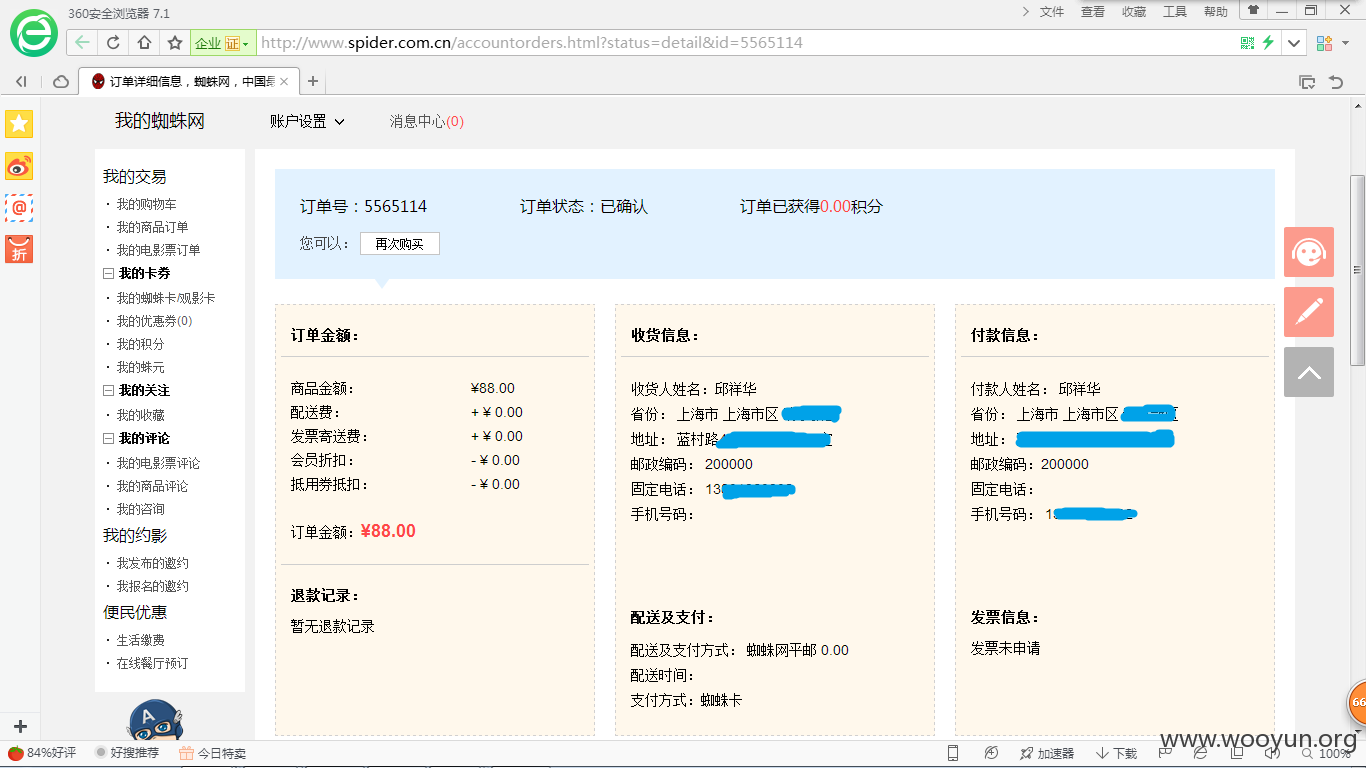Image resolution: width=1366 pixels, height=768 pixels.
Task: Click 好搜推荐 in status bar
Action: (127, 753)
